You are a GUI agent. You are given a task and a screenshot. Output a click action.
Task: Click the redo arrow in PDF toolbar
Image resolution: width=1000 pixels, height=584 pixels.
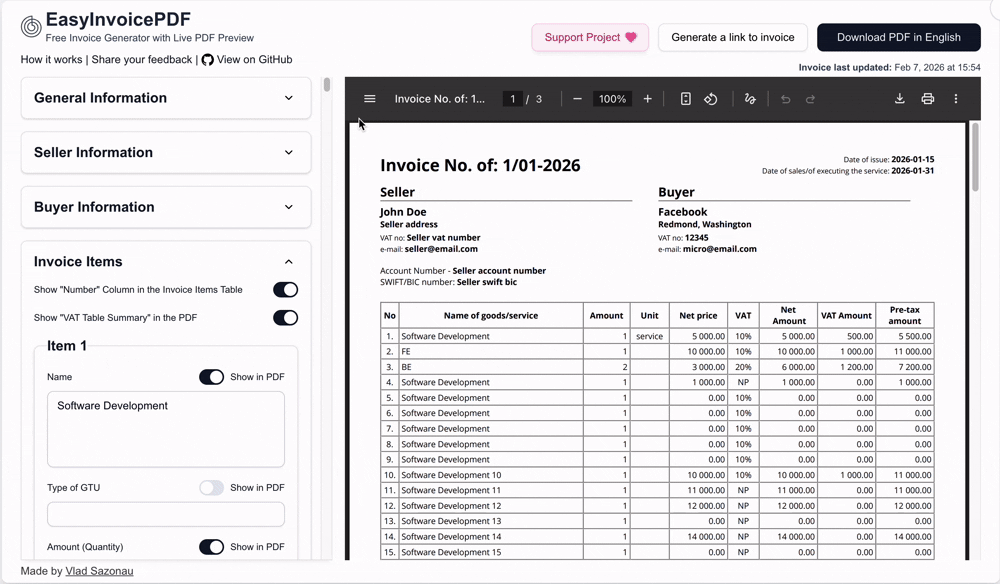point(810,99)
